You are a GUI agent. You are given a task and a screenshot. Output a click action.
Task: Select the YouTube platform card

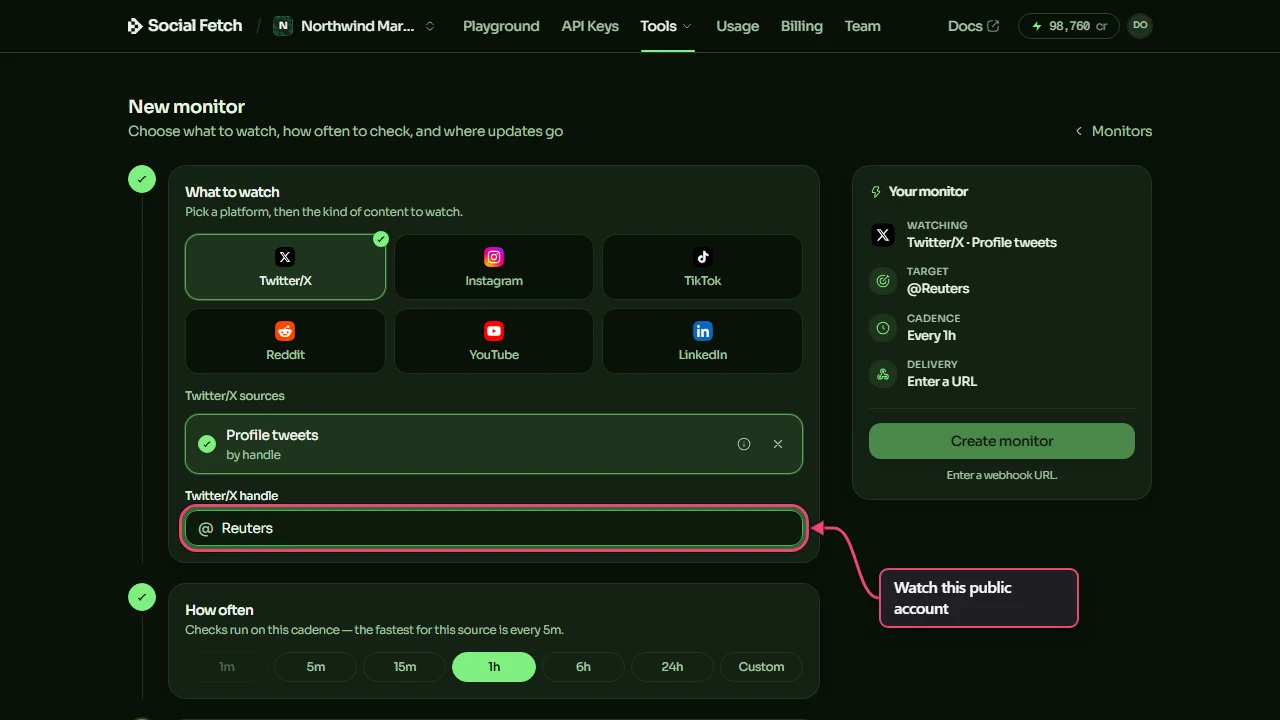494,341
